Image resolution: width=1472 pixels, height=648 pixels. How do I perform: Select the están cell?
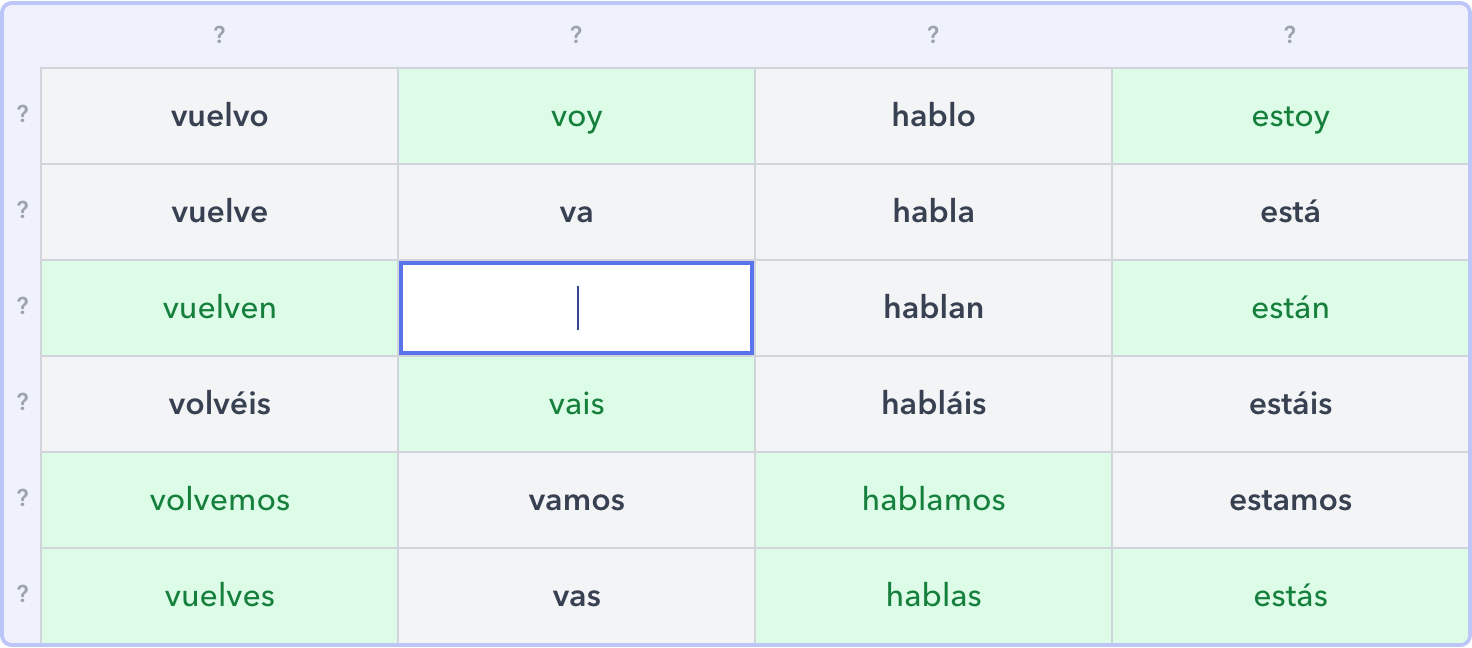[x=1290, y=308]
